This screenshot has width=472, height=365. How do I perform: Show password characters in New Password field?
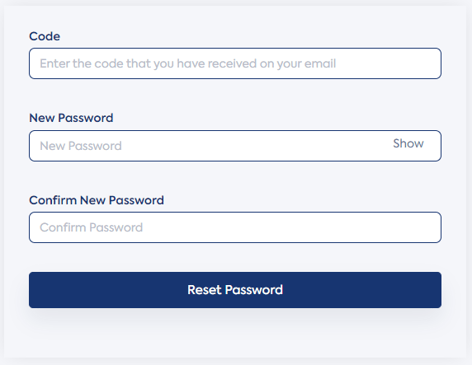408,143
